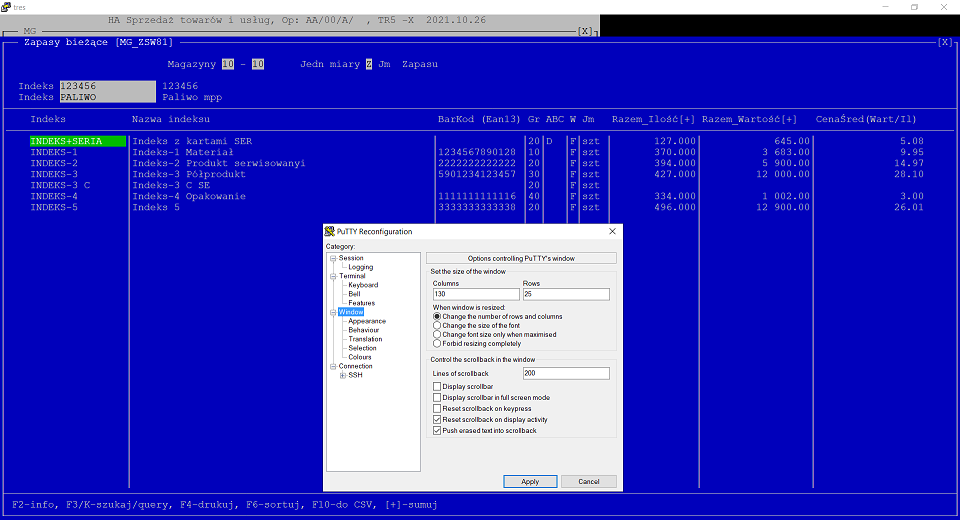The image size is (960, 520).
Task: Click the Indeks field containing 123456
Action: pos(108,86)
